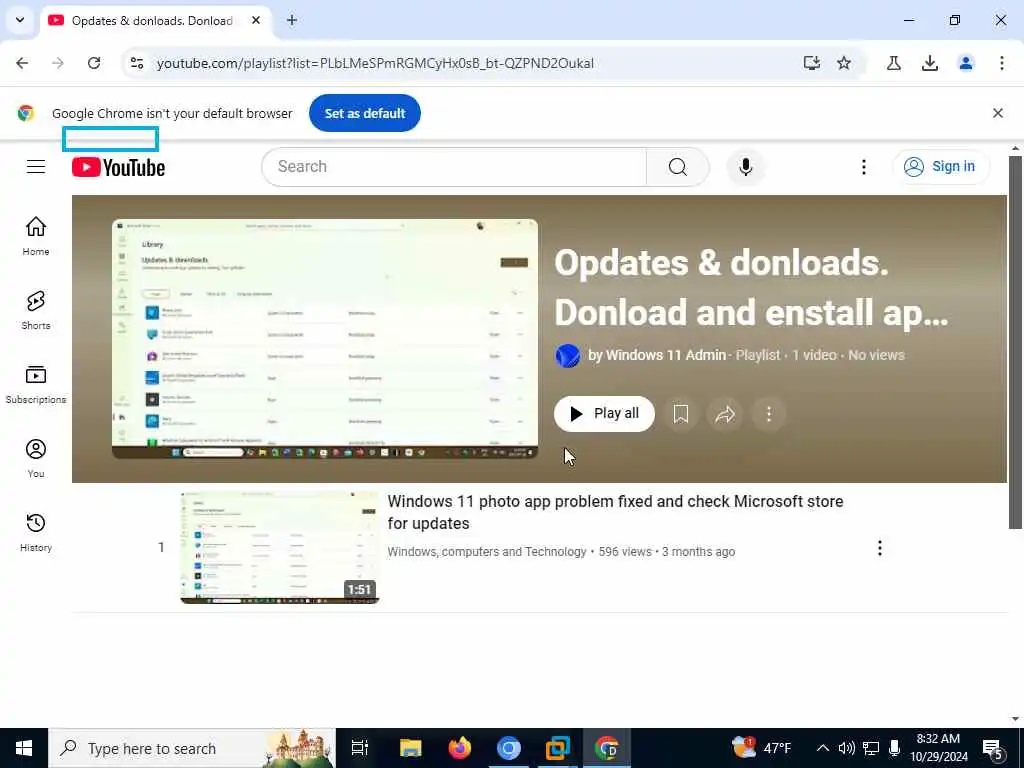The image size is (1024, 768).
Task: Open 'Windows, computers and Technology' channel link
Action: tap(487, 552)
